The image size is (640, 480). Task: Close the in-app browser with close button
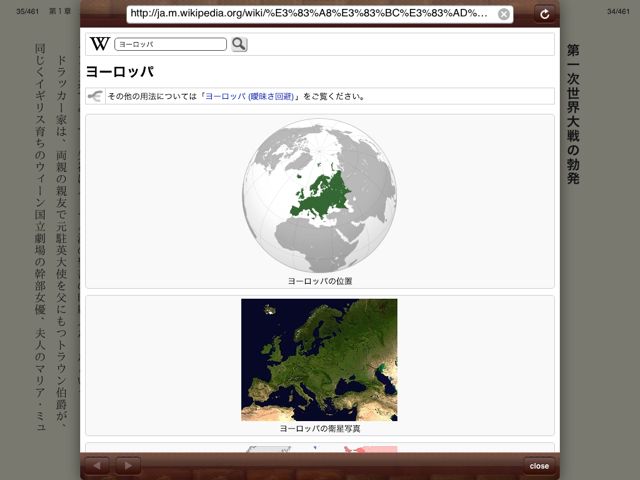[539, 466]
